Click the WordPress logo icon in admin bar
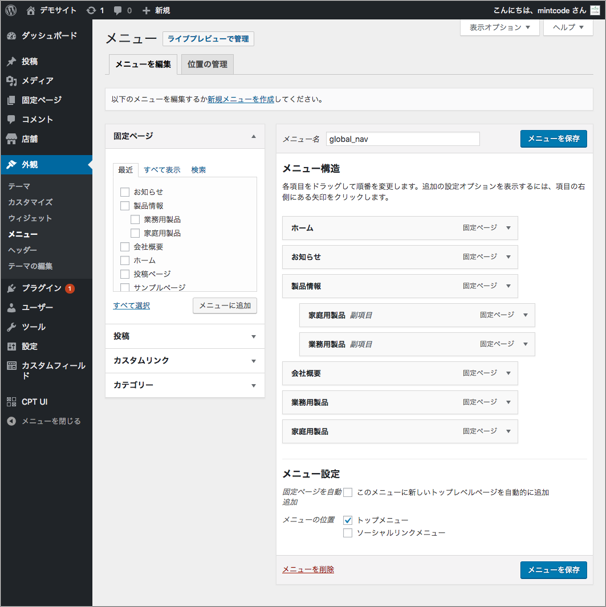Screen dimensions: 606x607 [11, 10]
